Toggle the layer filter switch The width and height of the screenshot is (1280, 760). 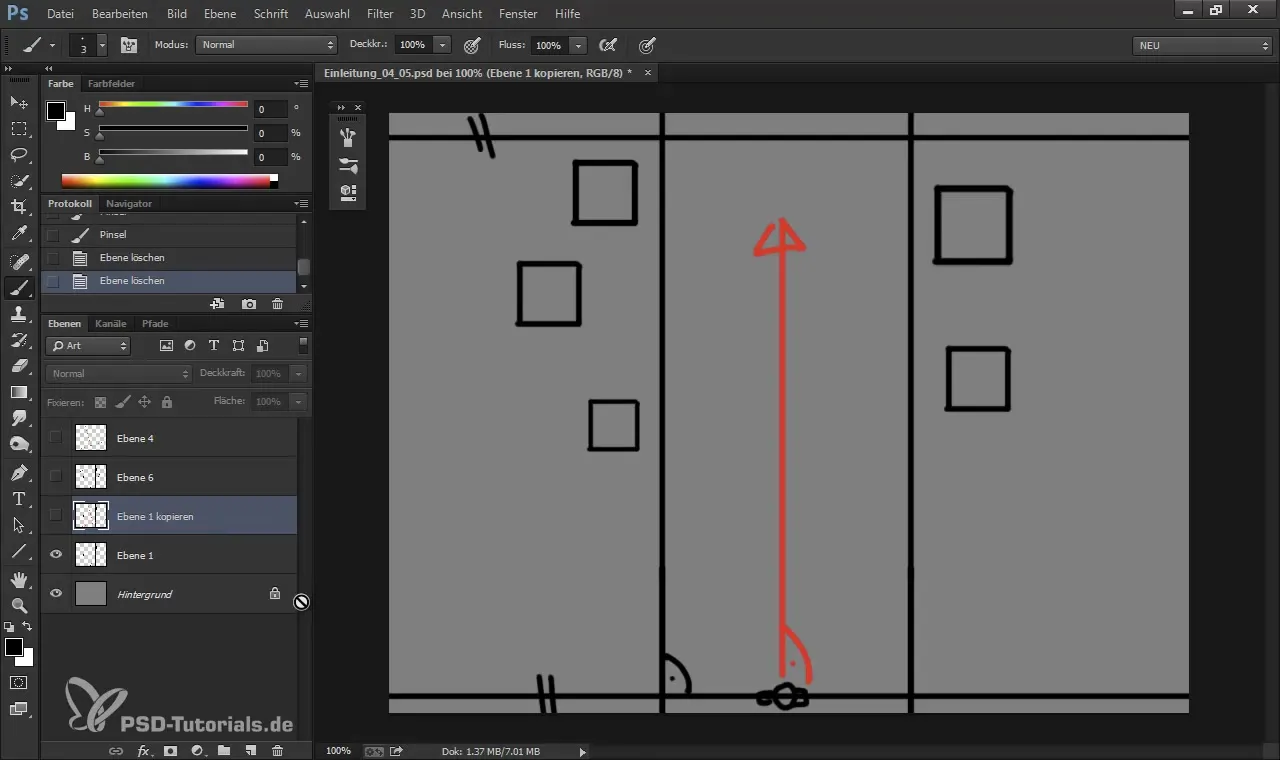click(303, 345)
